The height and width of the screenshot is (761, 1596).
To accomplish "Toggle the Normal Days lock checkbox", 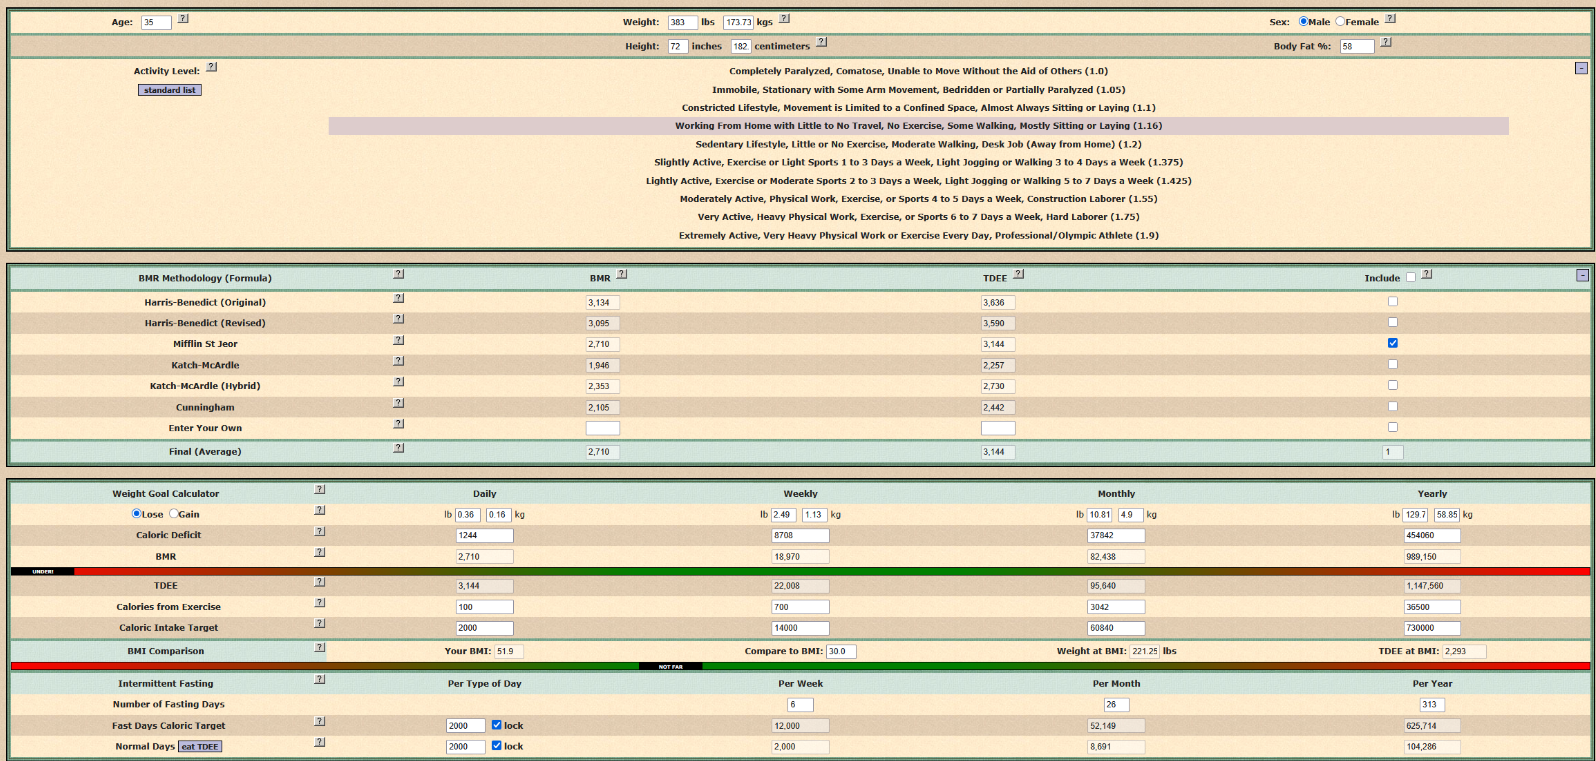I will [x=497, y=746].
